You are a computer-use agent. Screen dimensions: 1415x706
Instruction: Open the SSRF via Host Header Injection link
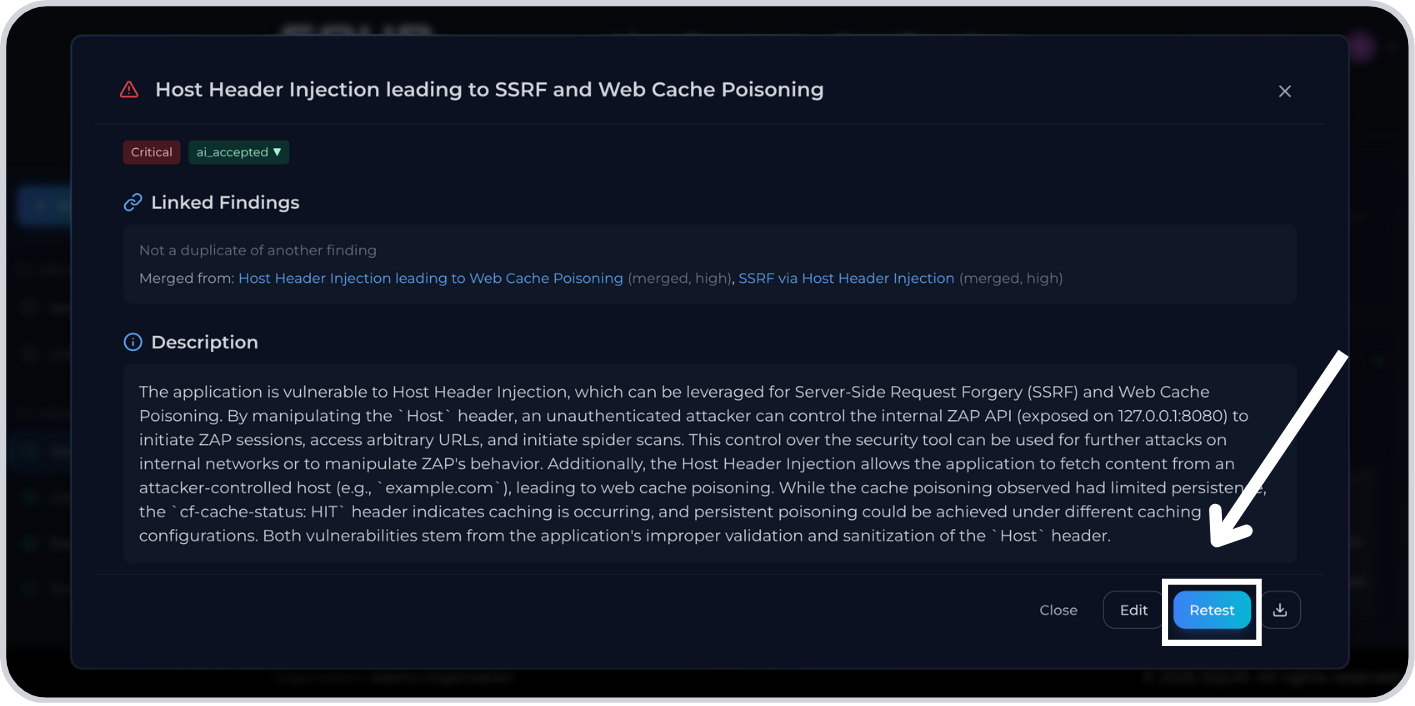coord(846,278)
